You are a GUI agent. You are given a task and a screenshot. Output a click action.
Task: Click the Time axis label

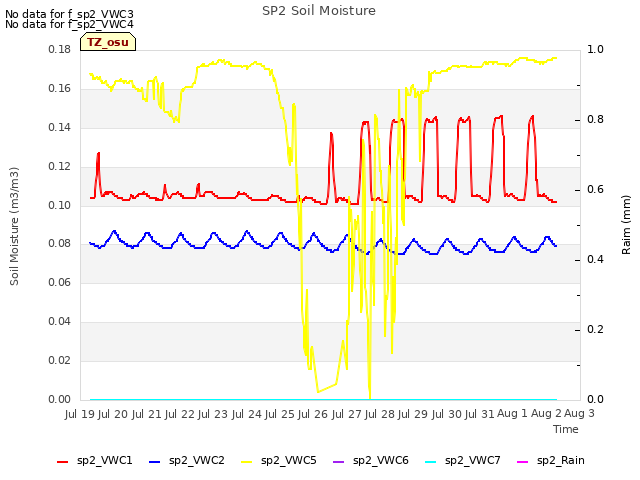566,429
